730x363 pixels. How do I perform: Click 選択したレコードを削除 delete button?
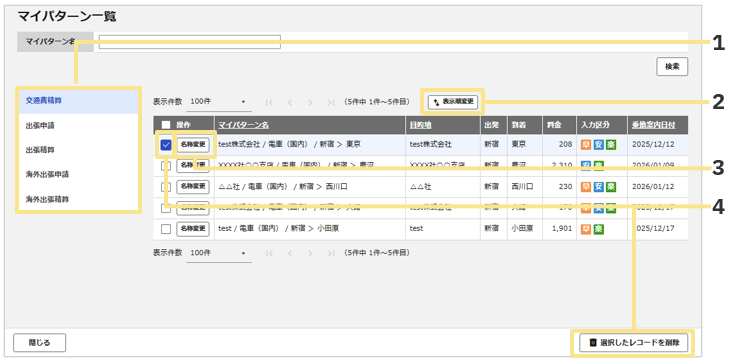click(634, 343)
